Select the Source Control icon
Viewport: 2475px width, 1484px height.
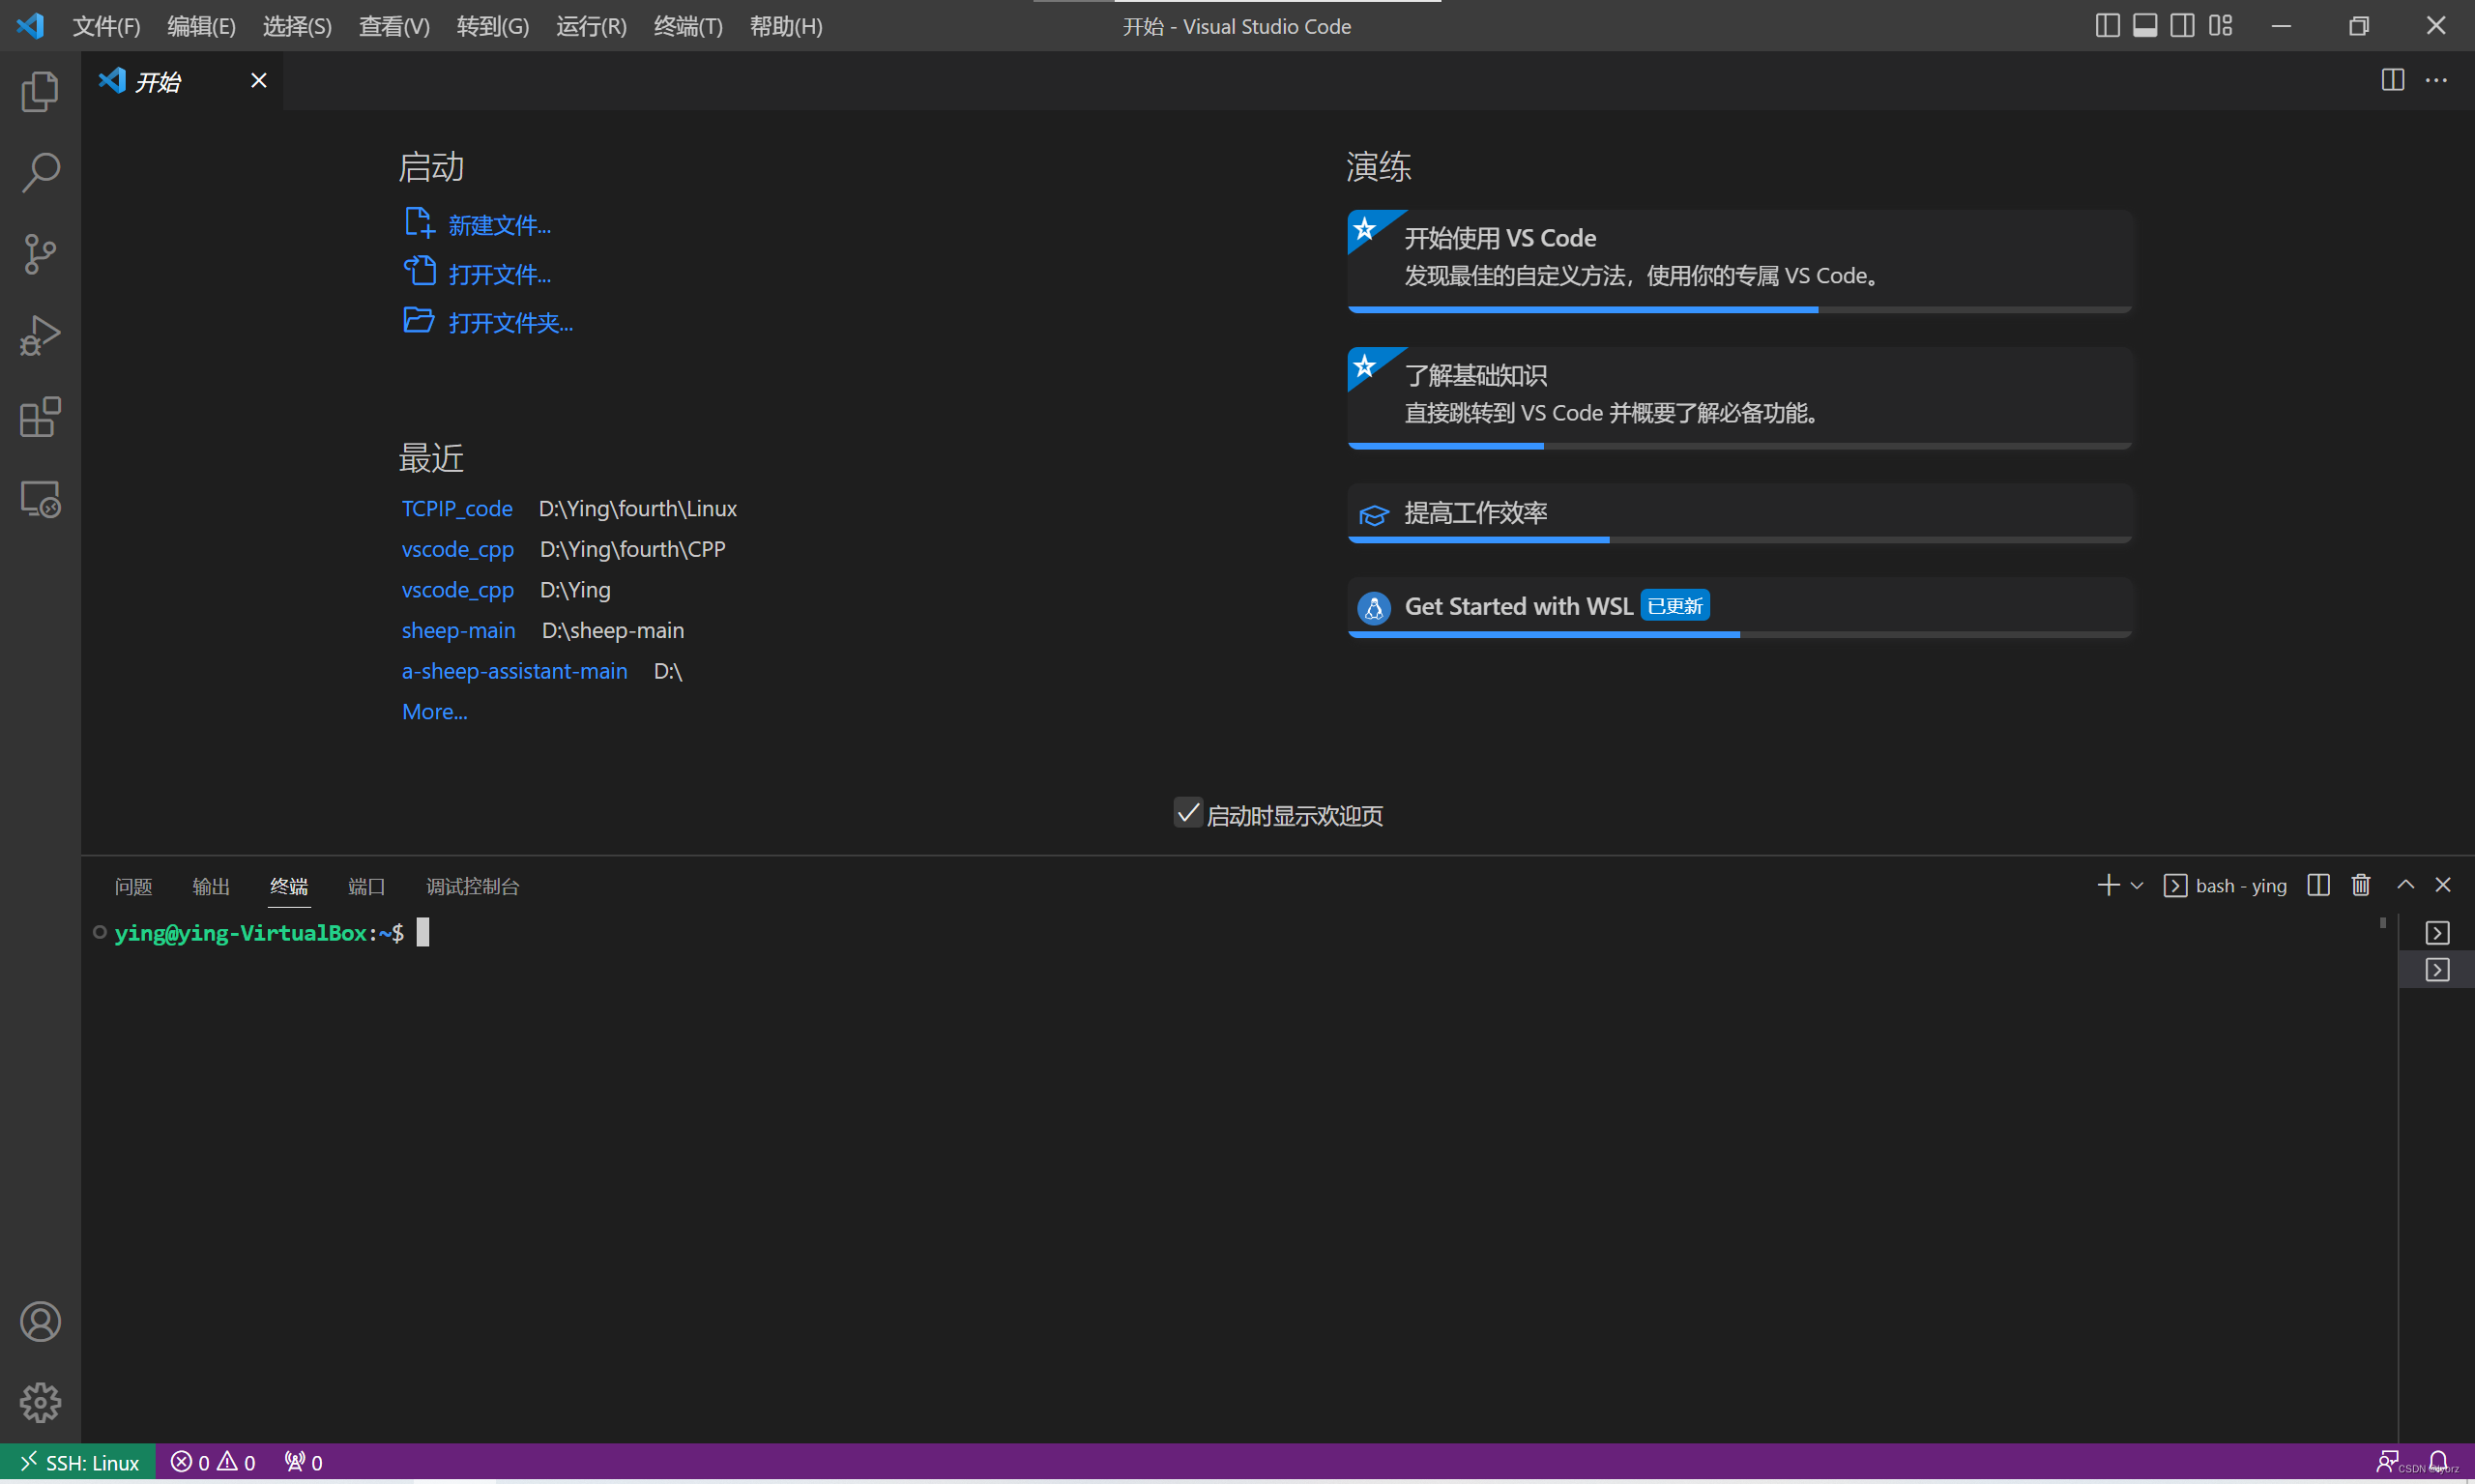click(40, 254)
